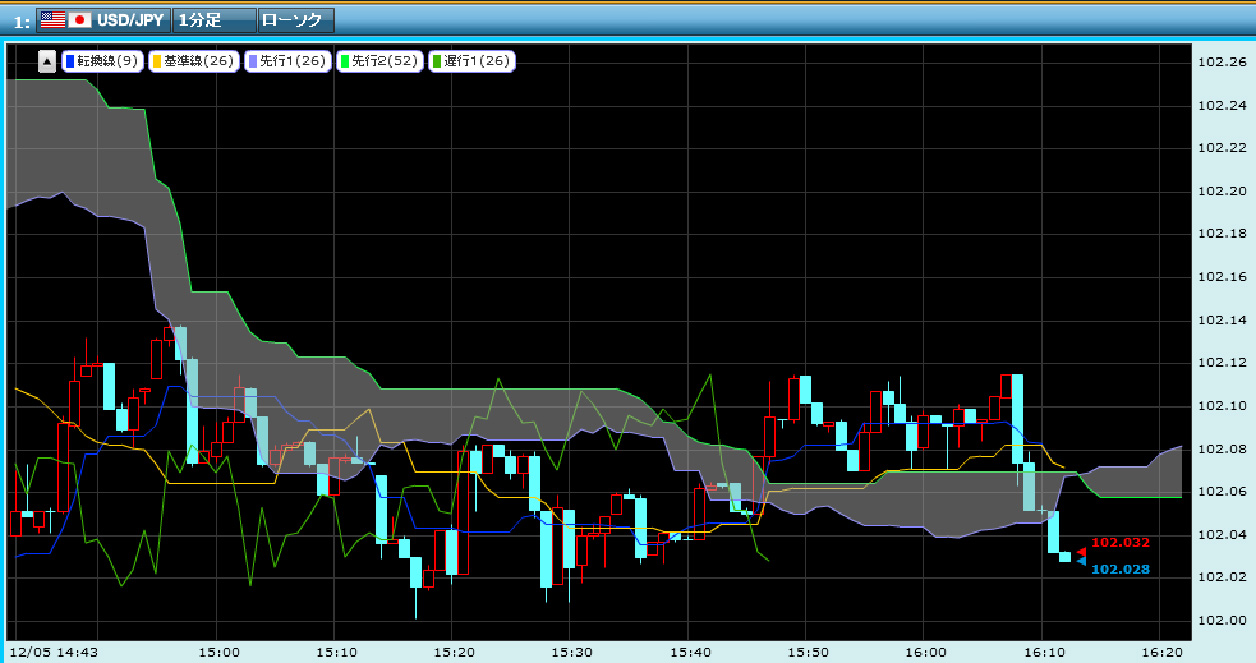Viewport: 1256px width, 663px height.
Task: Open the USD/JPY currency pair selector
Action: point(103,20)
